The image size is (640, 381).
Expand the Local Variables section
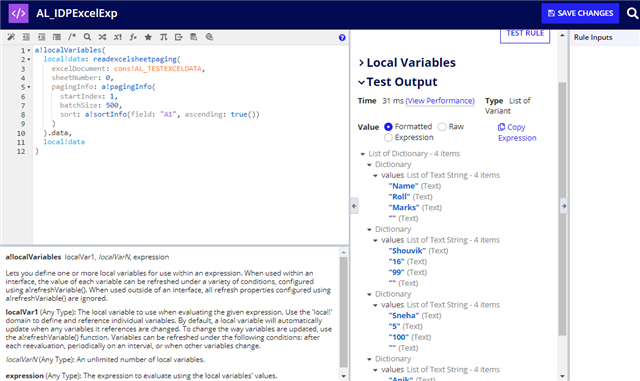pos(361,62)
